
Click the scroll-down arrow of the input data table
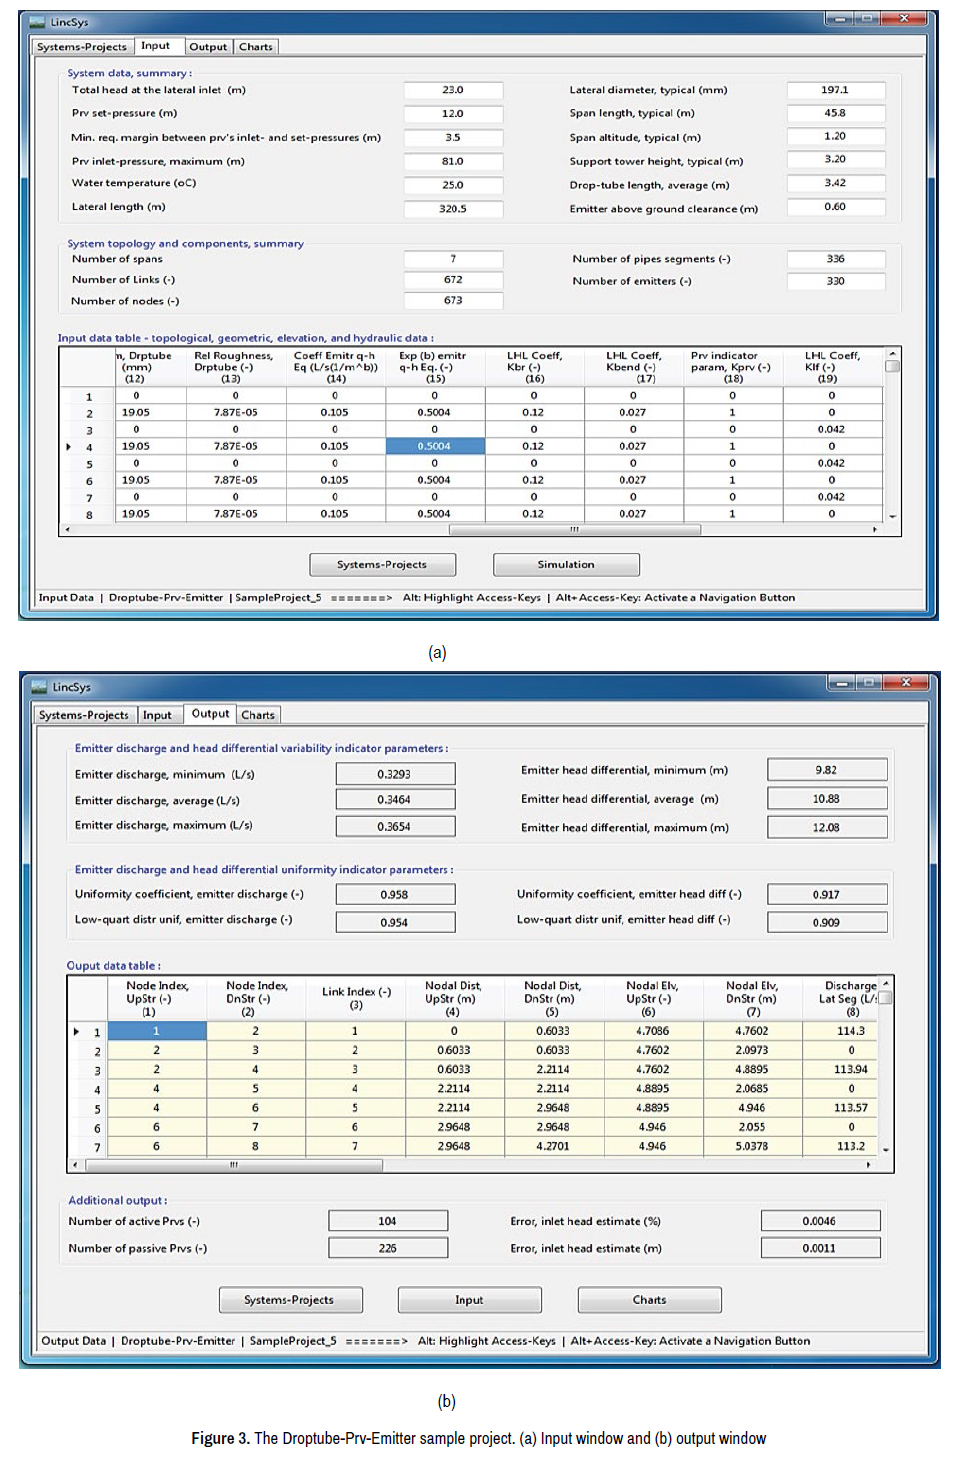tap(892, 517)
